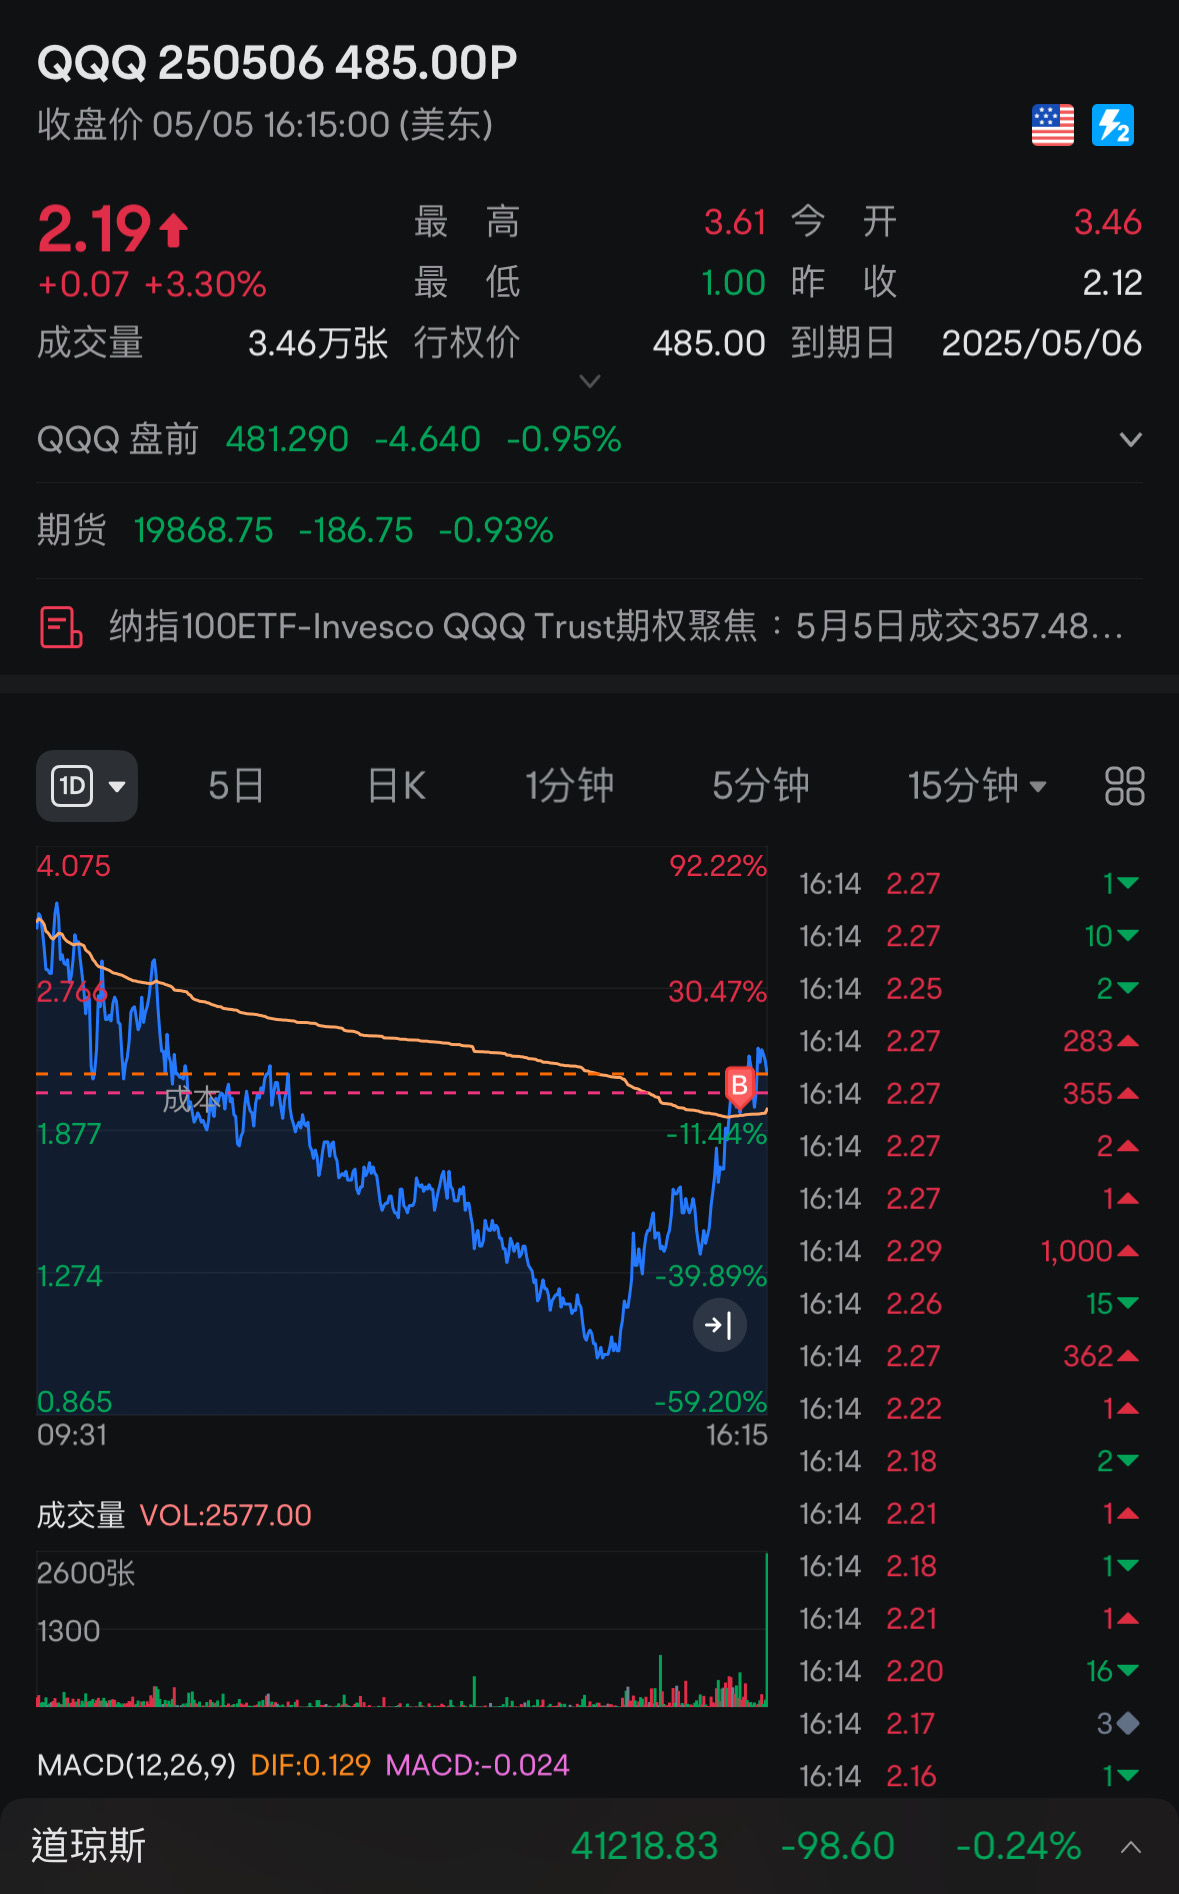Tap the DIF:0.129 value
Image resolution: width=1179 pixels, height=1894 pixels.
pyautogui.click(x=311, y=1765)
